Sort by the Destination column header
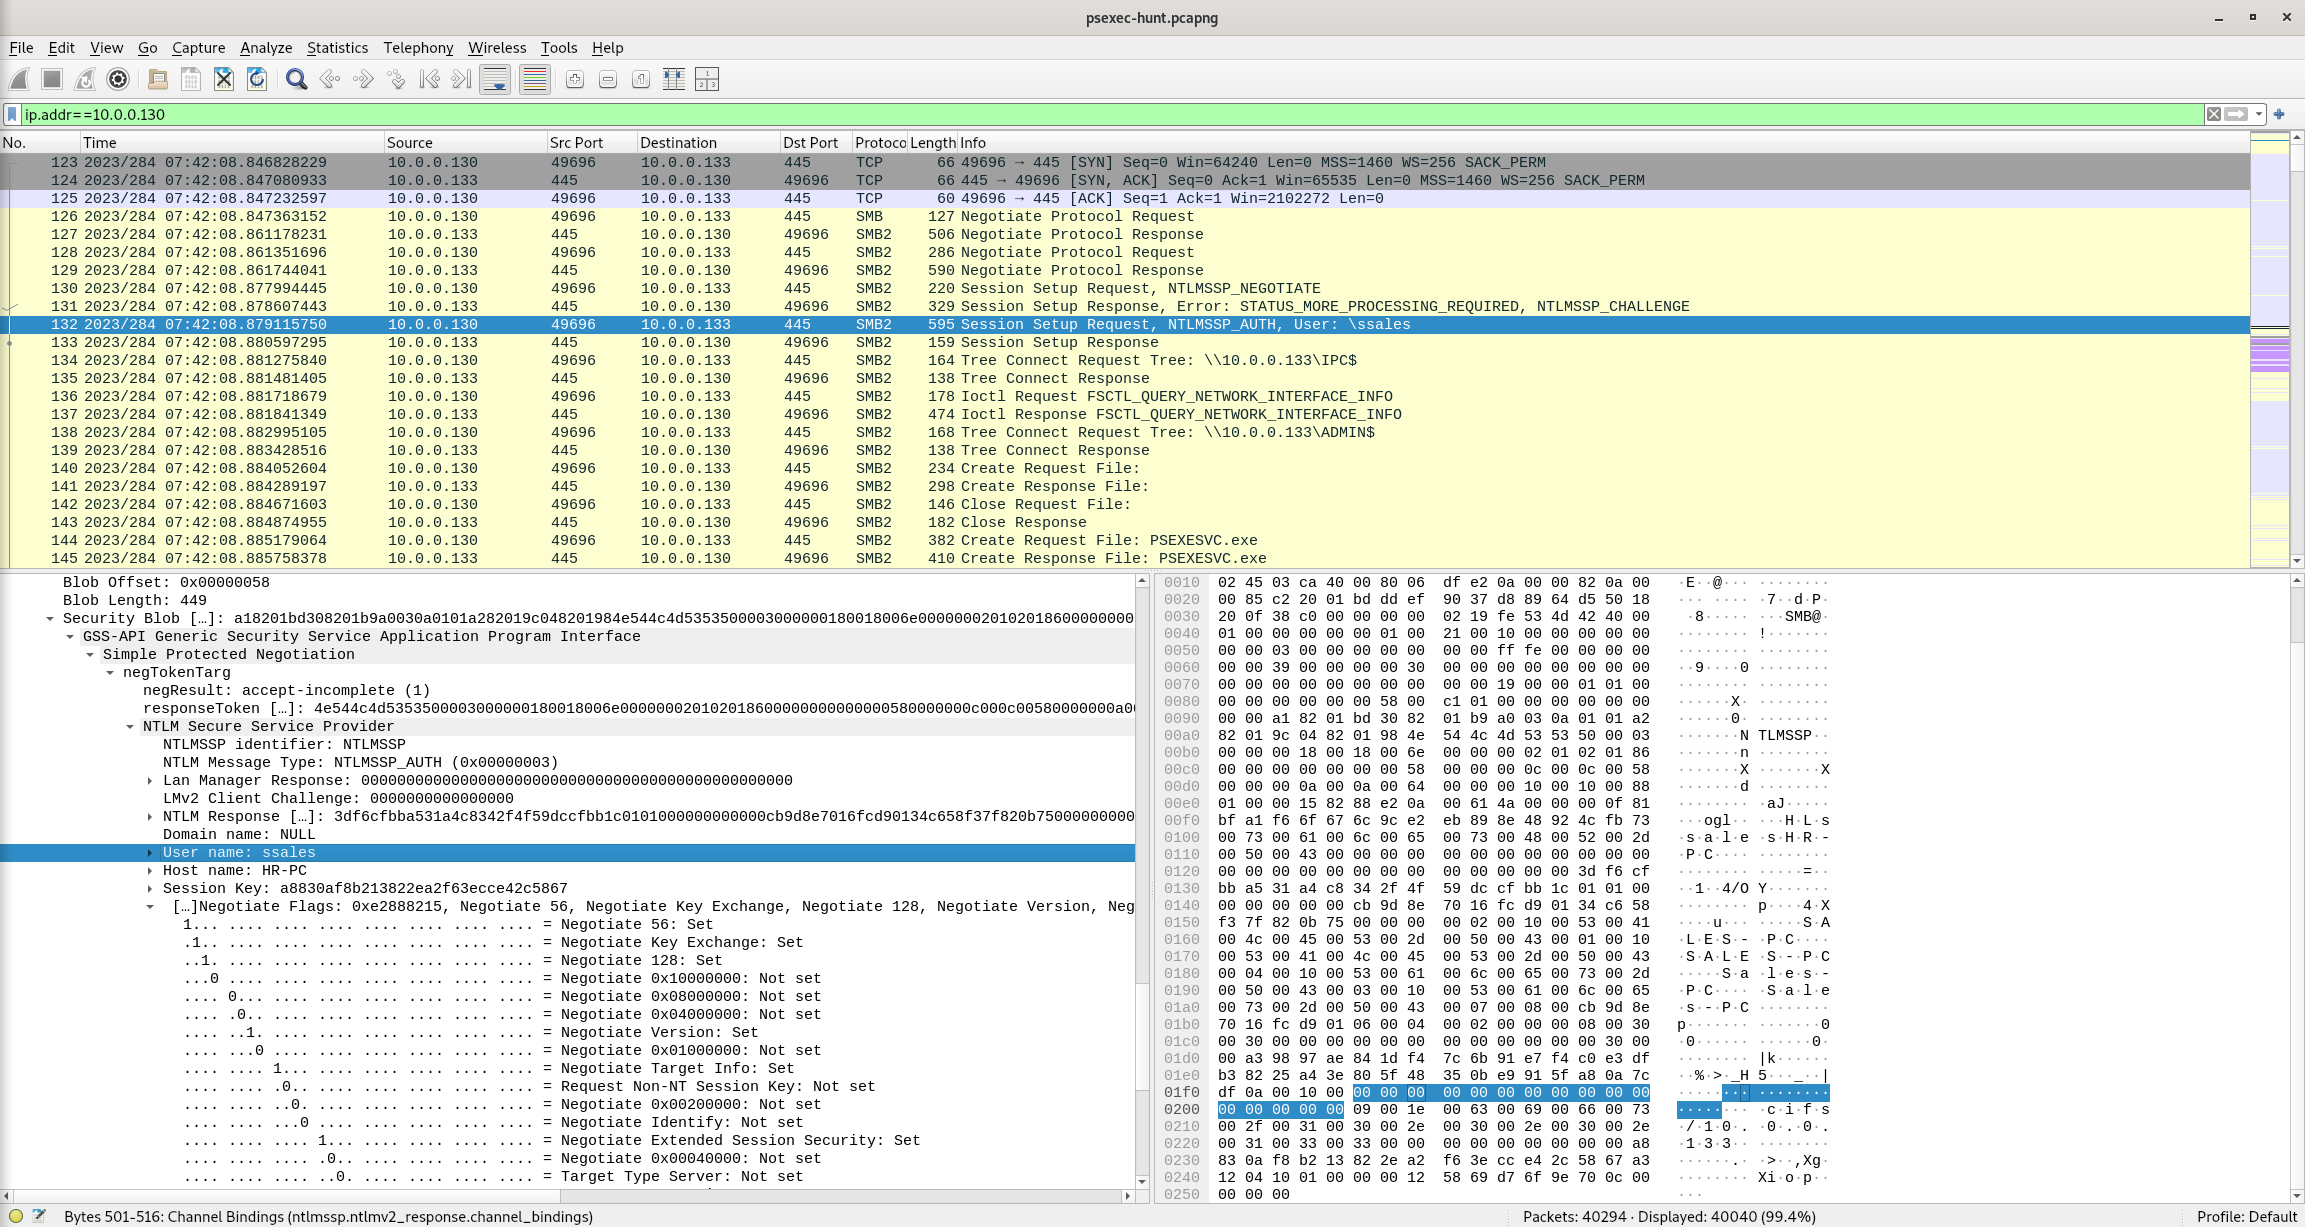Screen dimensions: 2305x1227 click(x=708, y=142)
